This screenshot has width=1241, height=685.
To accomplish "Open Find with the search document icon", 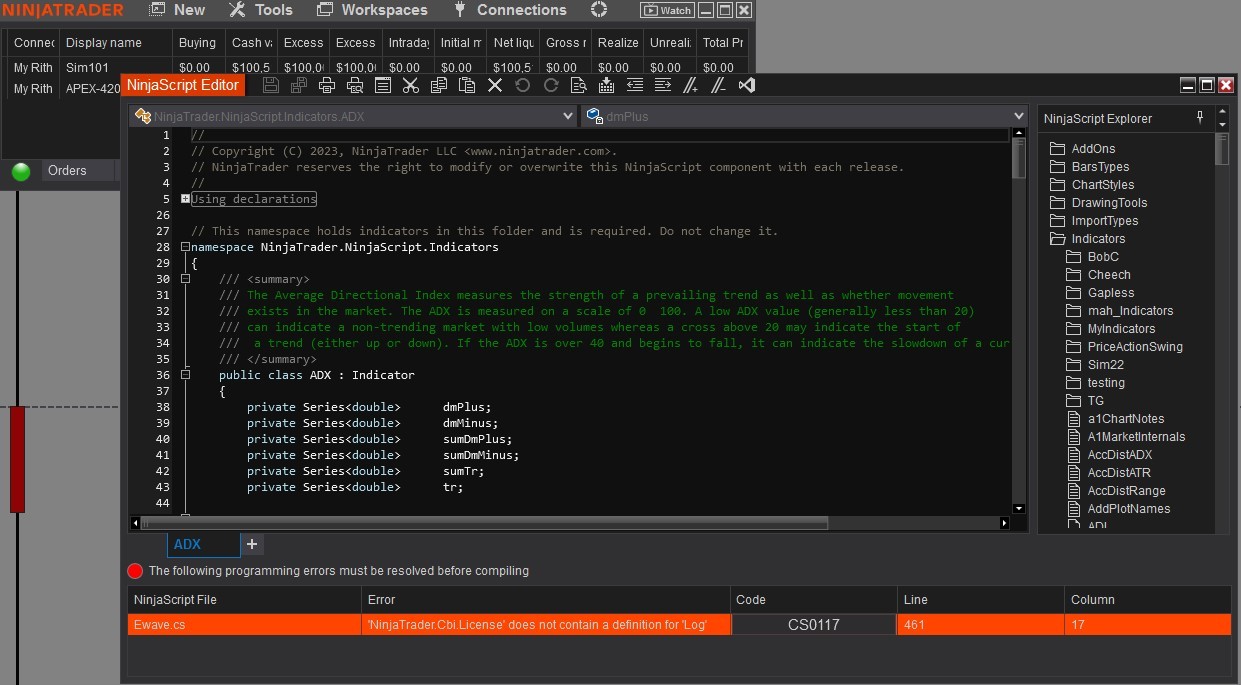I will coord(578,86).
